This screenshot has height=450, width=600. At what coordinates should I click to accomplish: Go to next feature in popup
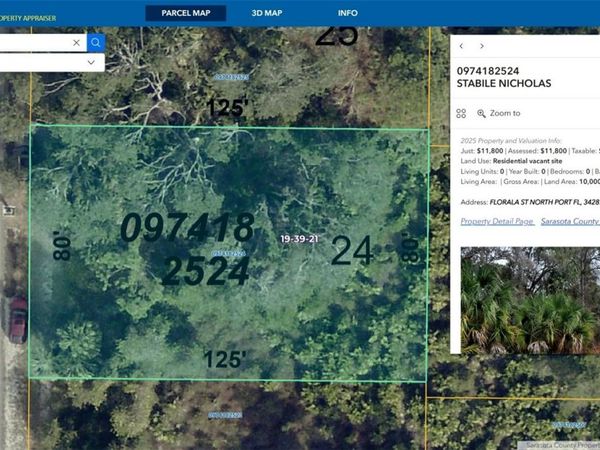pos(482,46)
